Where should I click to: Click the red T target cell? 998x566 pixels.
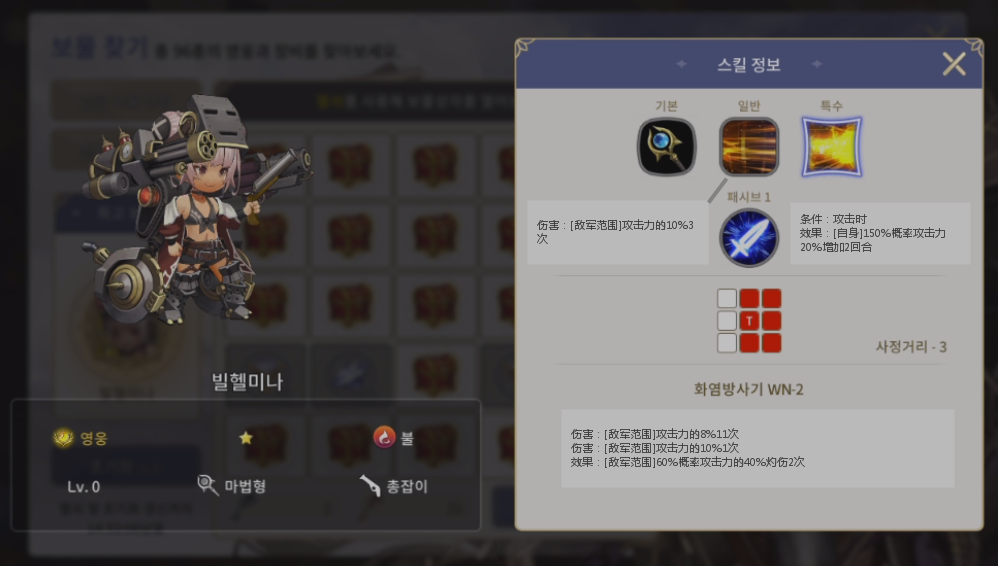click(749, 321)
